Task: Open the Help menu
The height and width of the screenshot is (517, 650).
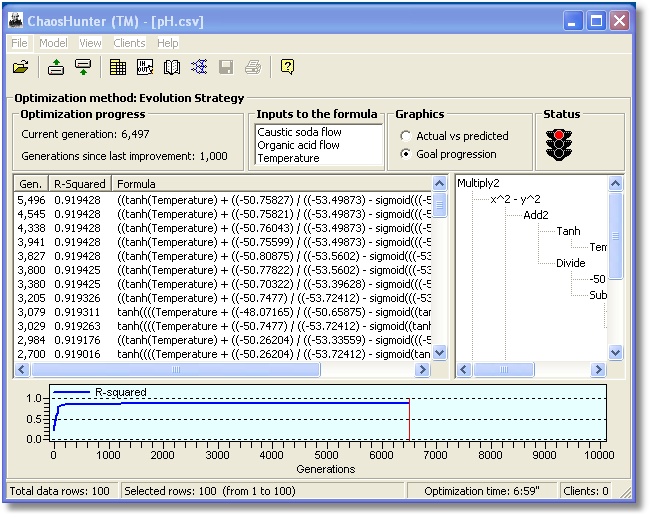Action: tap(167, 43)
